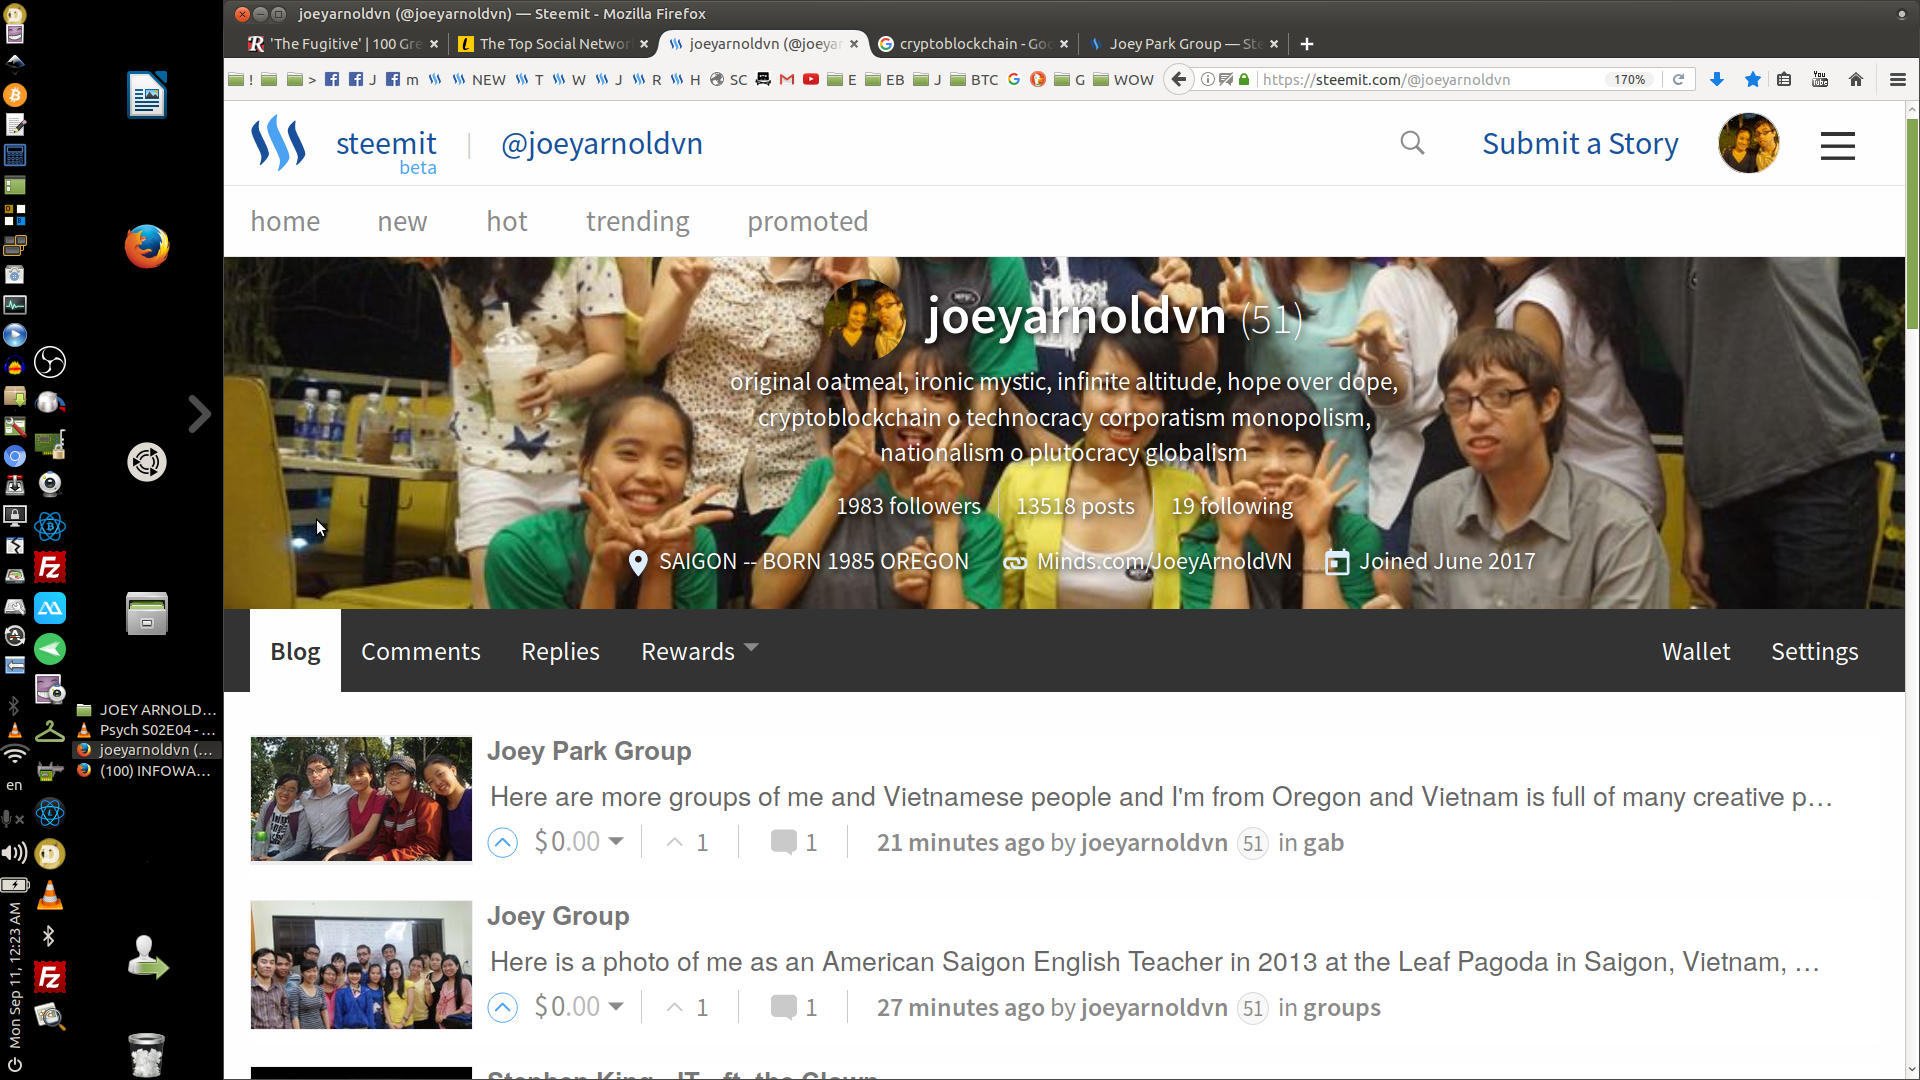1920x1080 pixels.
Task: Open a new Firefox tab
Action: point(1307,44)
